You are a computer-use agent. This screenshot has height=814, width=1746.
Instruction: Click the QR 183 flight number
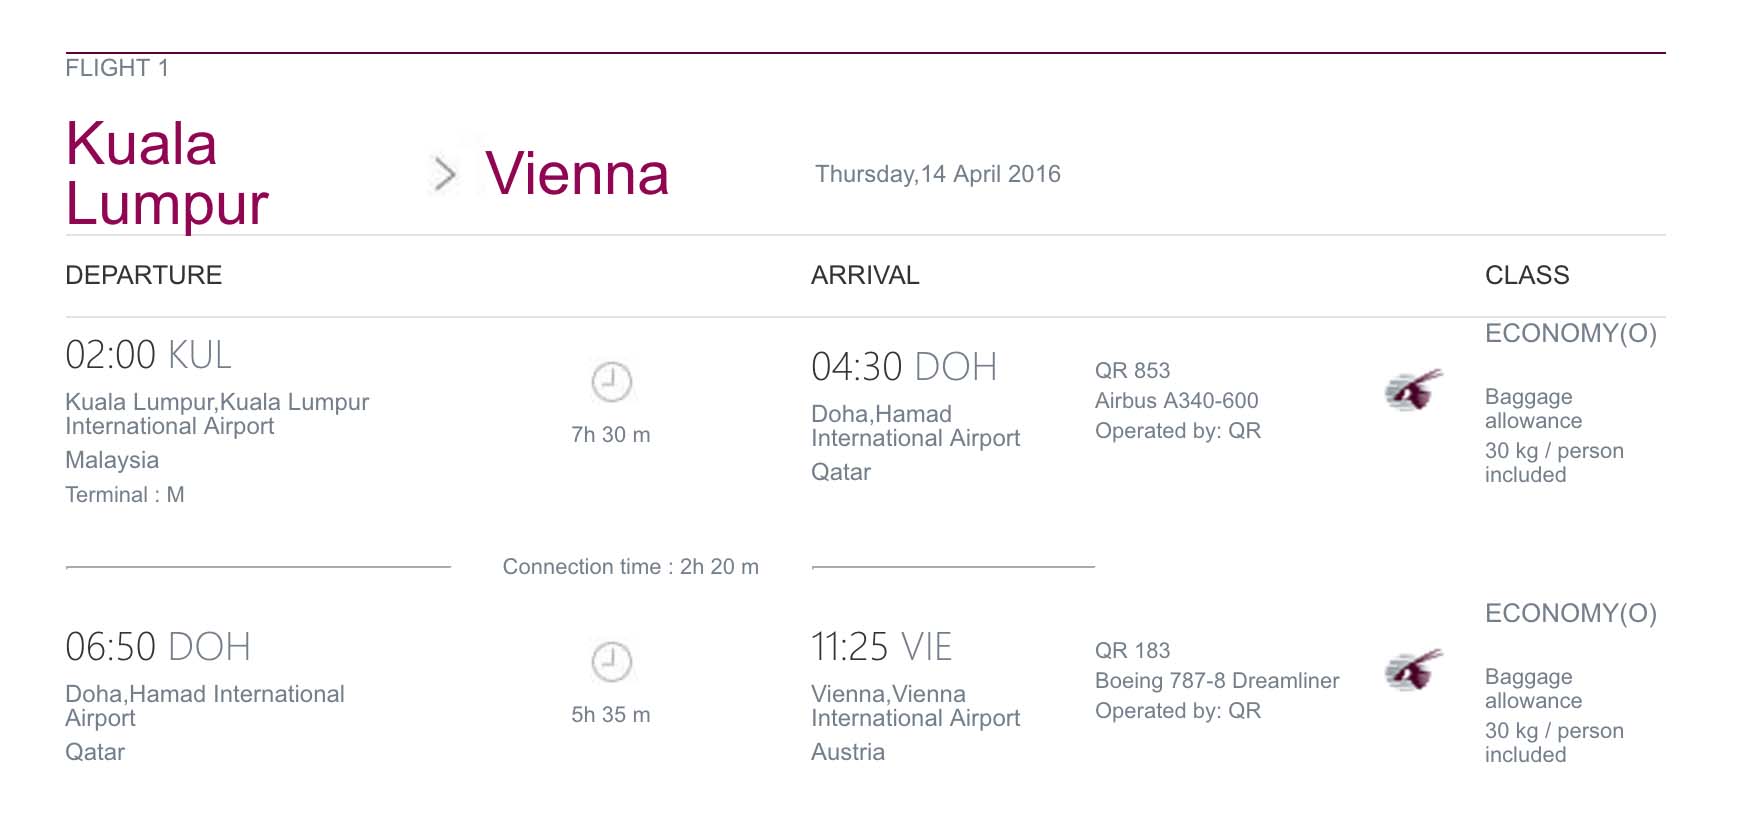[1132, 650]
